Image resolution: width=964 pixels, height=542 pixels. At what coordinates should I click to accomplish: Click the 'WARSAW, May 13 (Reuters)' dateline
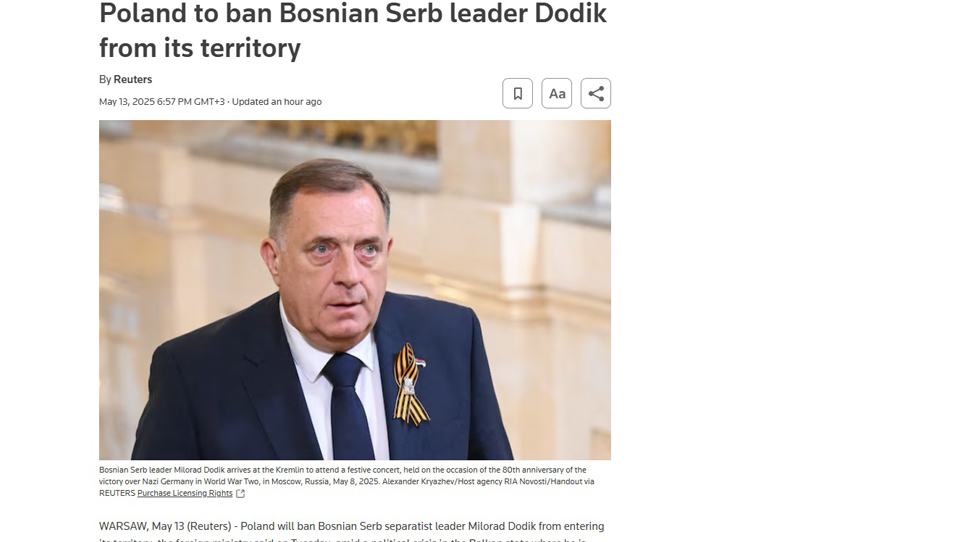[165, 526]
